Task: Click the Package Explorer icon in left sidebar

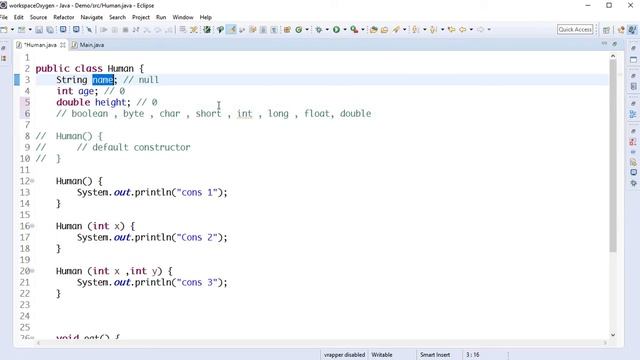Action: 4,58
